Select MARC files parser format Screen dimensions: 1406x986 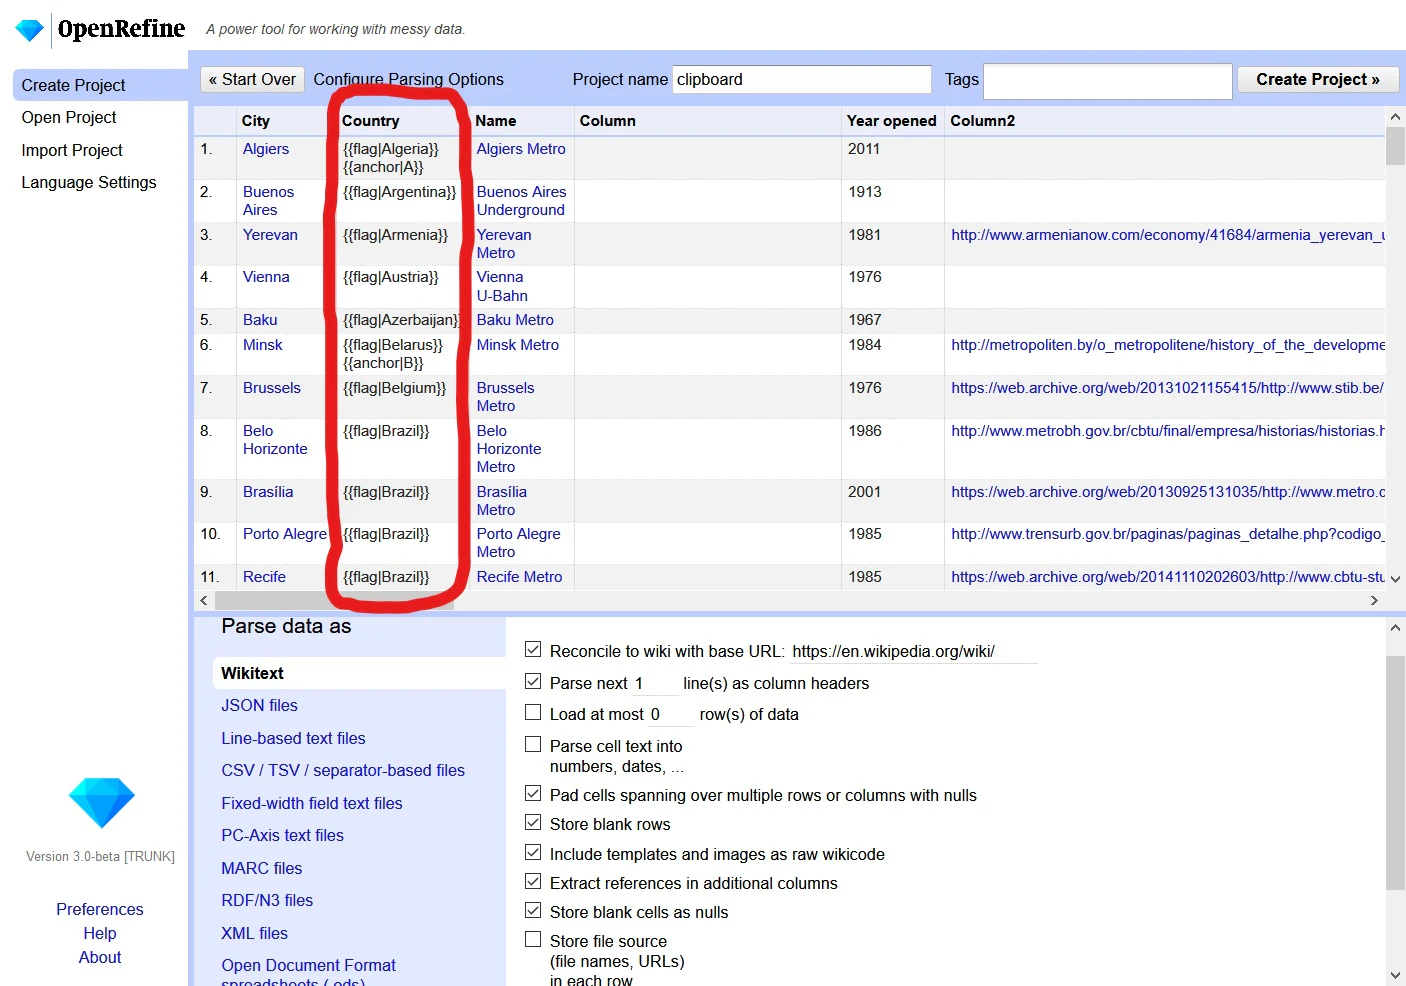261,868
